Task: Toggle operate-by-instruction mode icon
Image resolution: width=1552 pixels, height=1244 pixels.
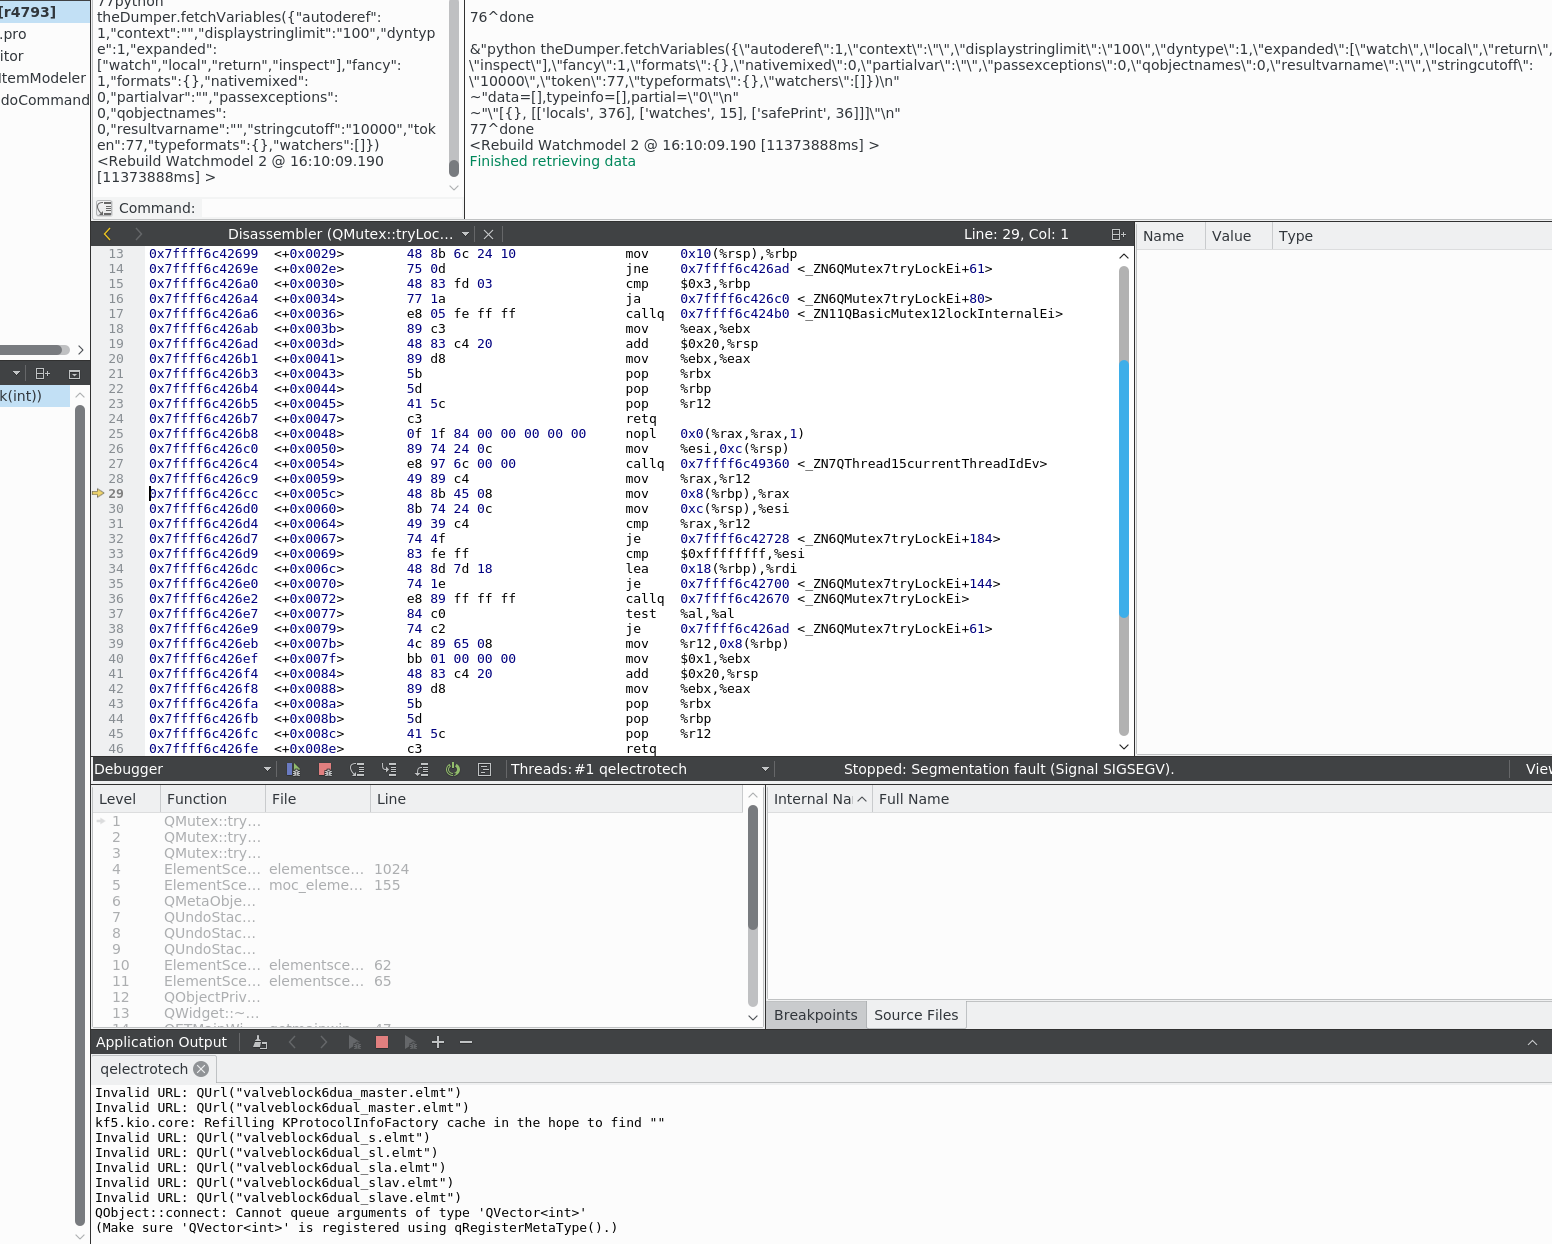Action: pos(485,769)
